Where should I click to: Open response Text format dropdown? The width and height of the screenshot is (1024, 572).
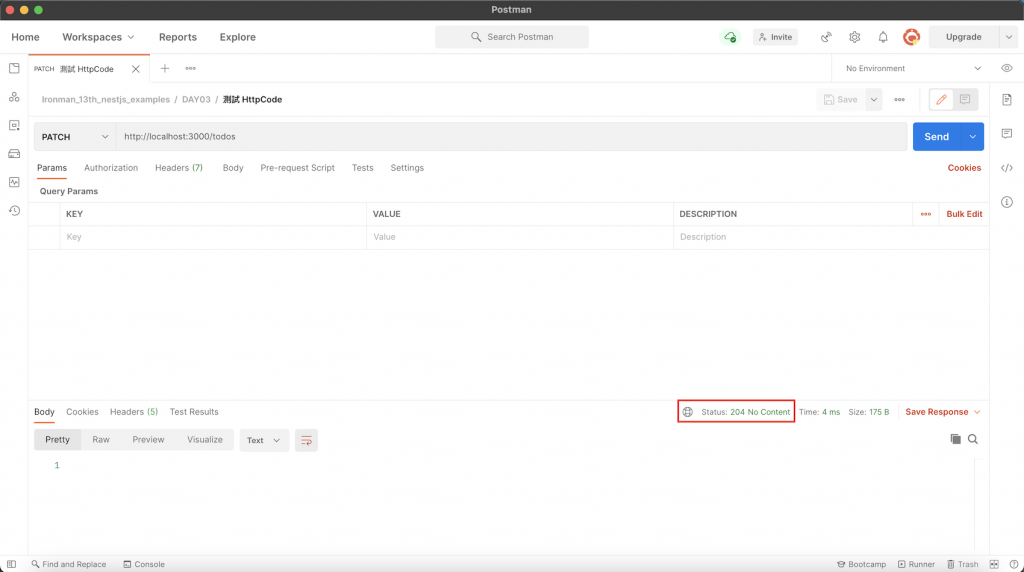pos(264,441)
